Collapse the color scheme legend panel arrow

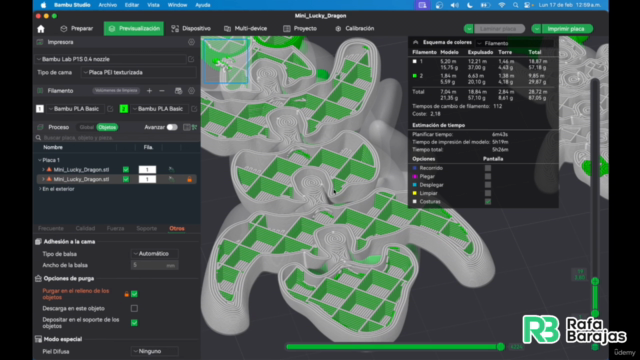(x=416, y=42)
